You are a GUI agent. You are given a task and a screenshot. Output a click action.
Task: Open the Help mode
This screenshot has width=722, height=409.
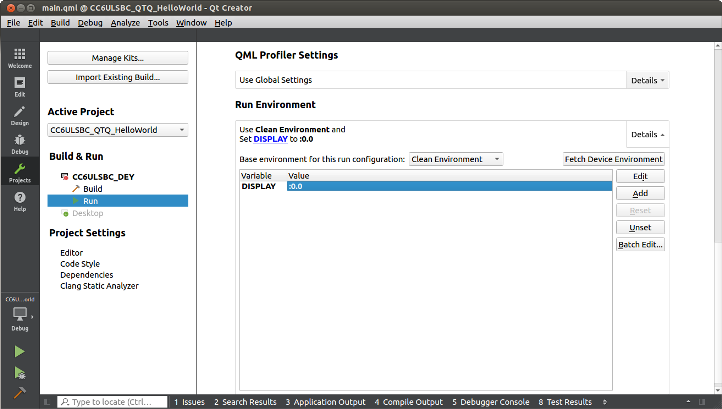(x=20, y=201)
